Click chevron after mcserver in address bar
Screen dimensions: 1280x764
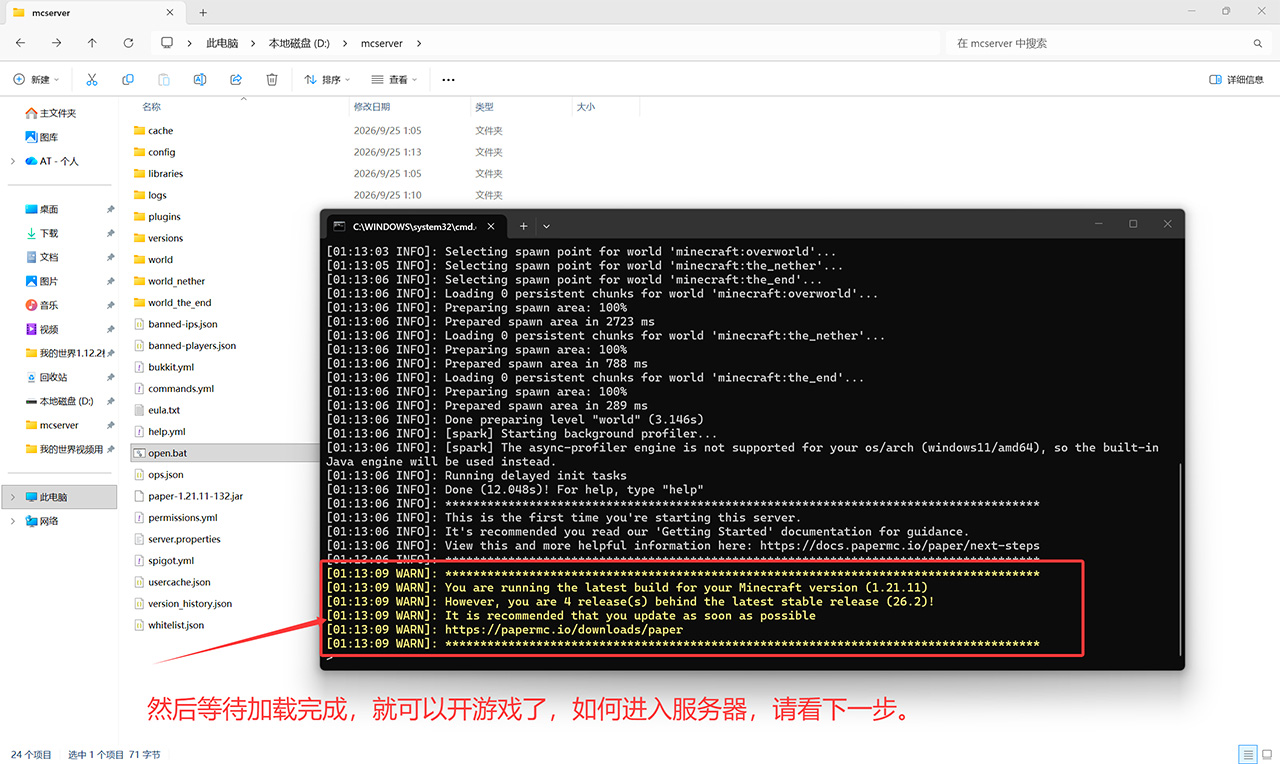[418, 43]
